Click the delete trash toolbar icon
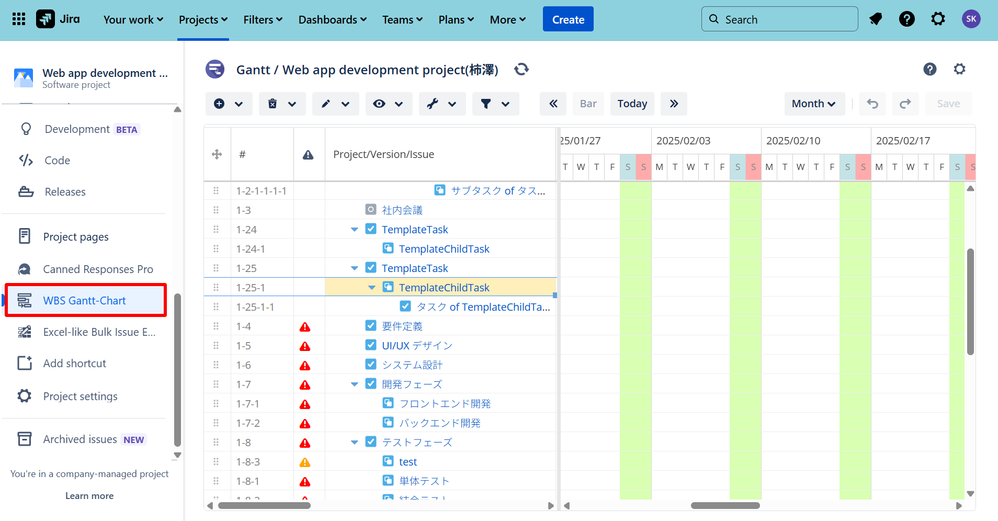The height and width of the screenshot is (521, 998). tap(272, 104)
